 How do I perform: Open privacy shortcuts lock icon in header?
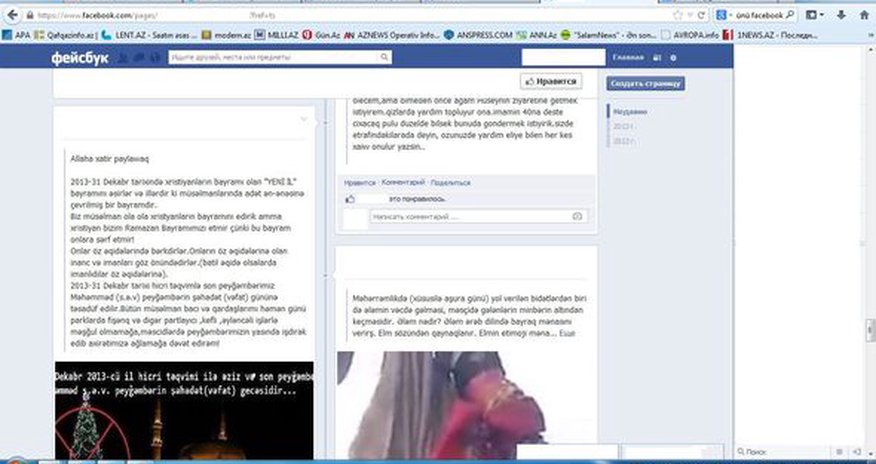click(x=658, y=58)
